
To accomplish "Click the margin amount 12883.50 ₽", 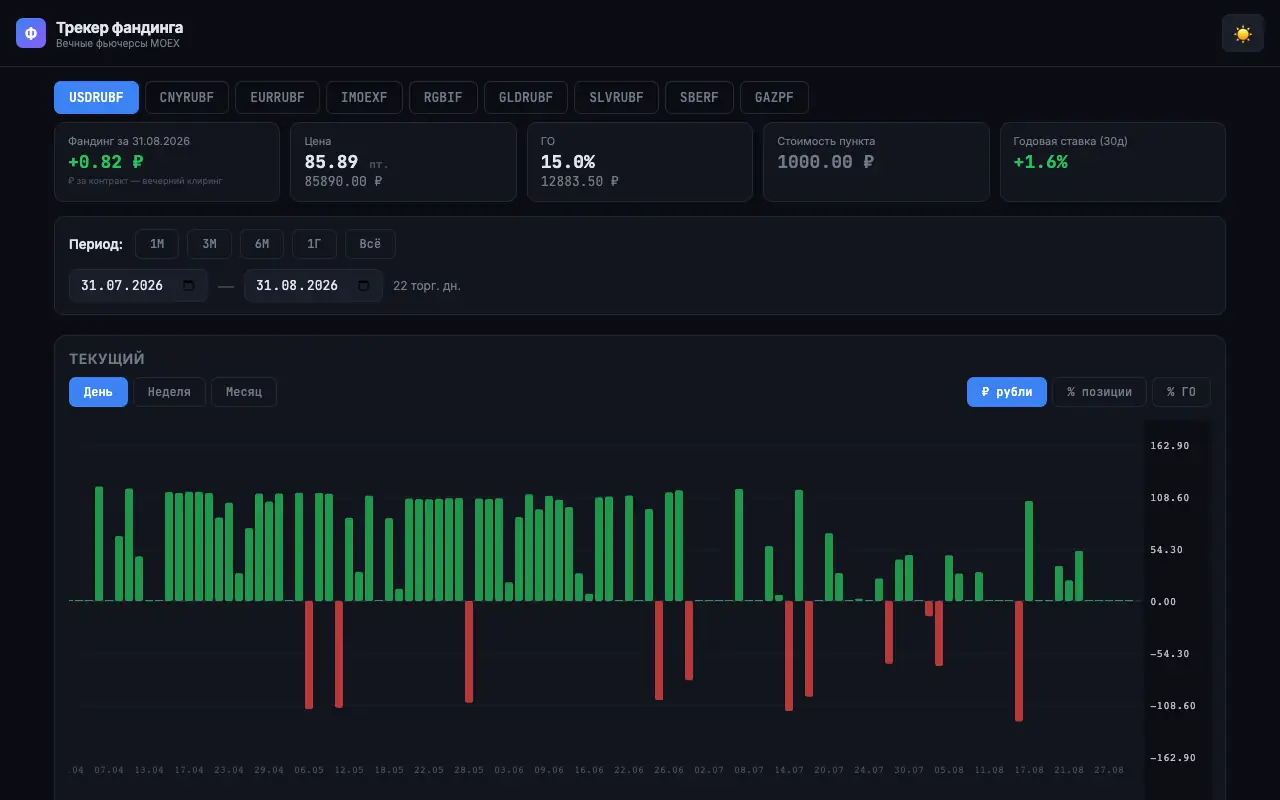I will point(580,182).
